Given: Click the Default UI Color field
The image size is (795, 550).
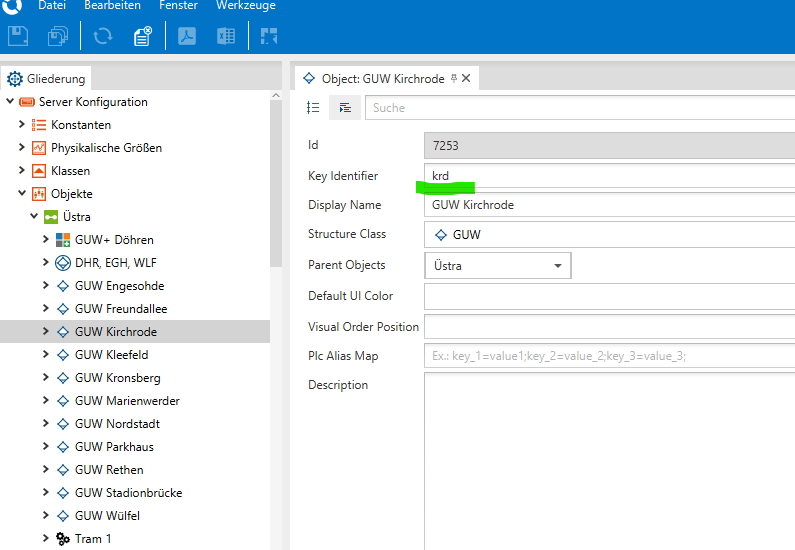Looking at the screenshot, I should click(609, 296).
